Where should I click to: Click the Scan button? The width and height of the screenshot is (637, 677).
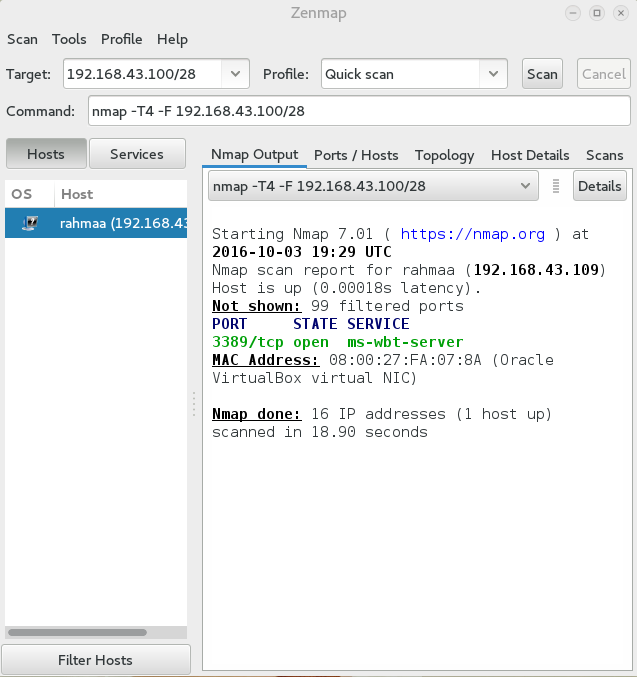click(542, 74)
